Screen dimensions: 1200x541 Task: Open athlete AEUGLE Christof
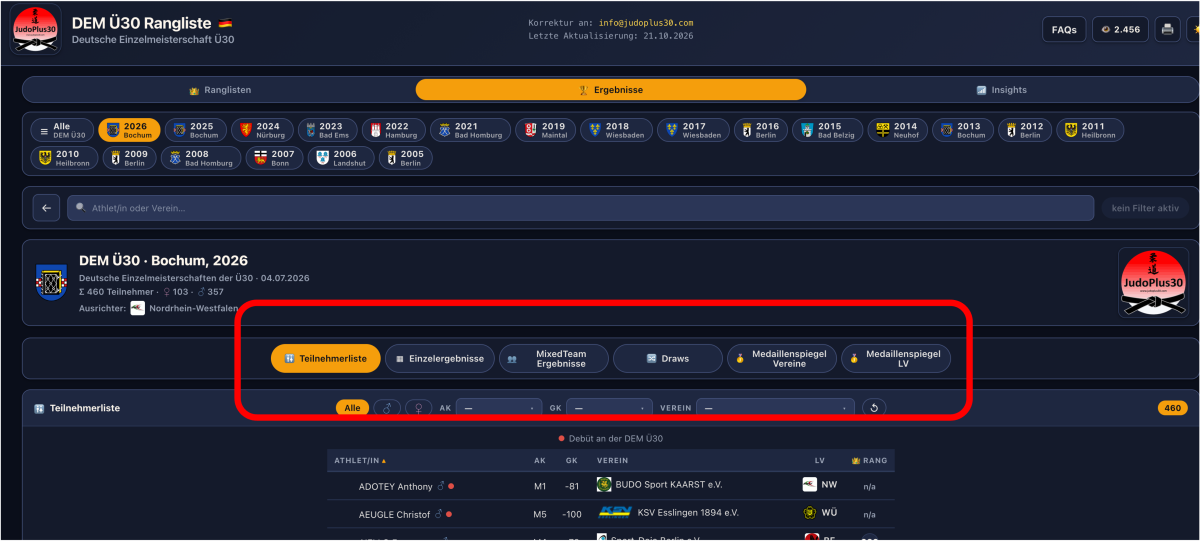click(x=394, y=514)
